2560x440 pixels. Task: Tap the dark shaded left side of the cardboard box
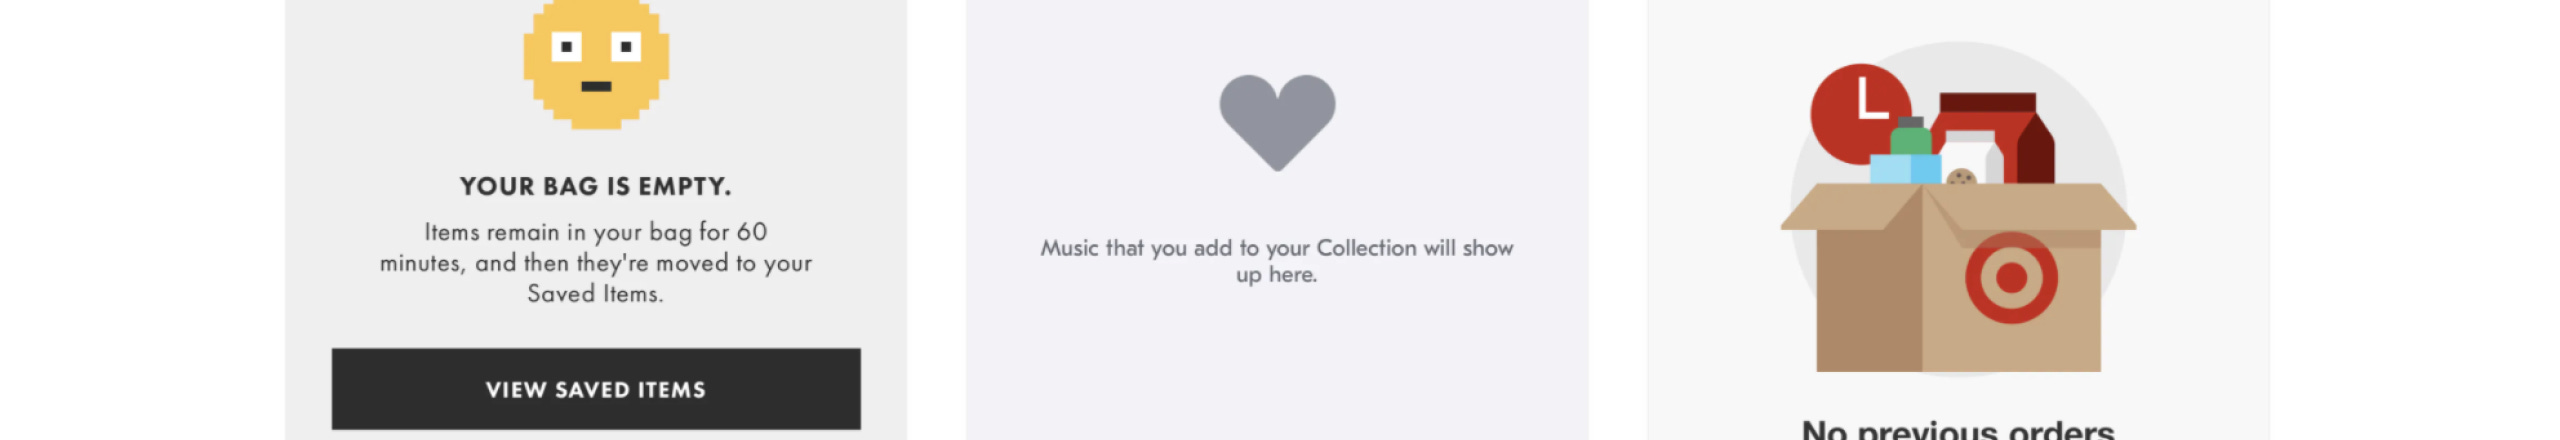(1868, 300)
